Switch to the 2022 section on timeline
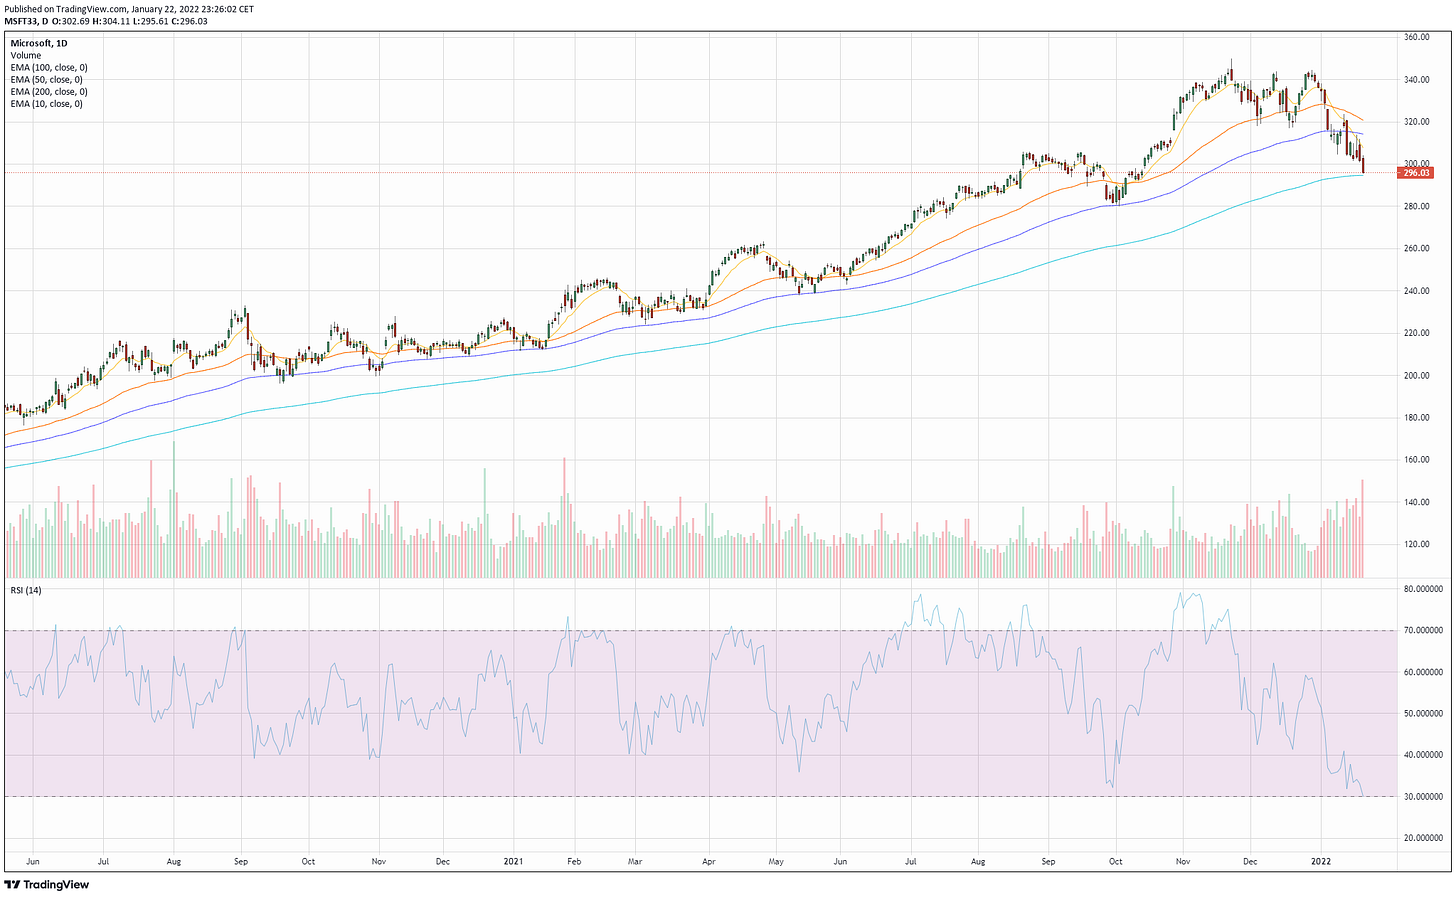The height and width of the screenshot is (898, 1456). point(1322,860)
